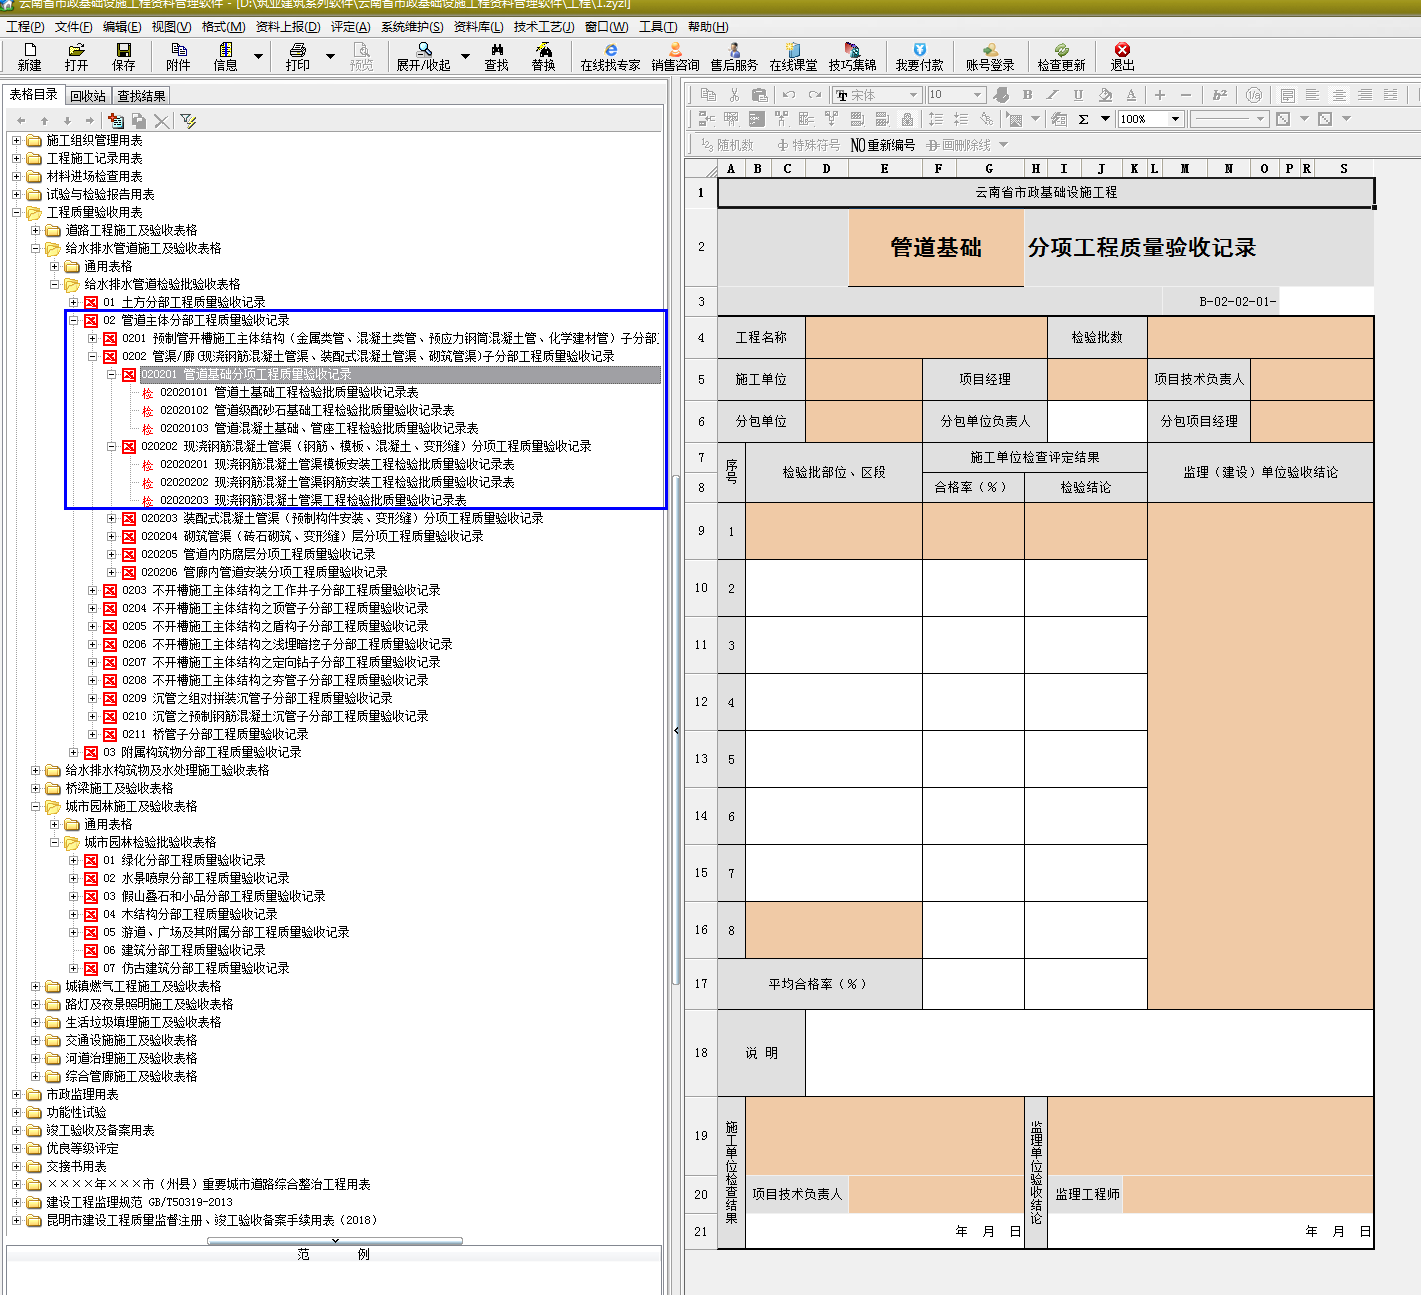The width and height of the screenshot is (1421, 1295).
Task: Click the font color A icon
Action: pos(1131,95)
